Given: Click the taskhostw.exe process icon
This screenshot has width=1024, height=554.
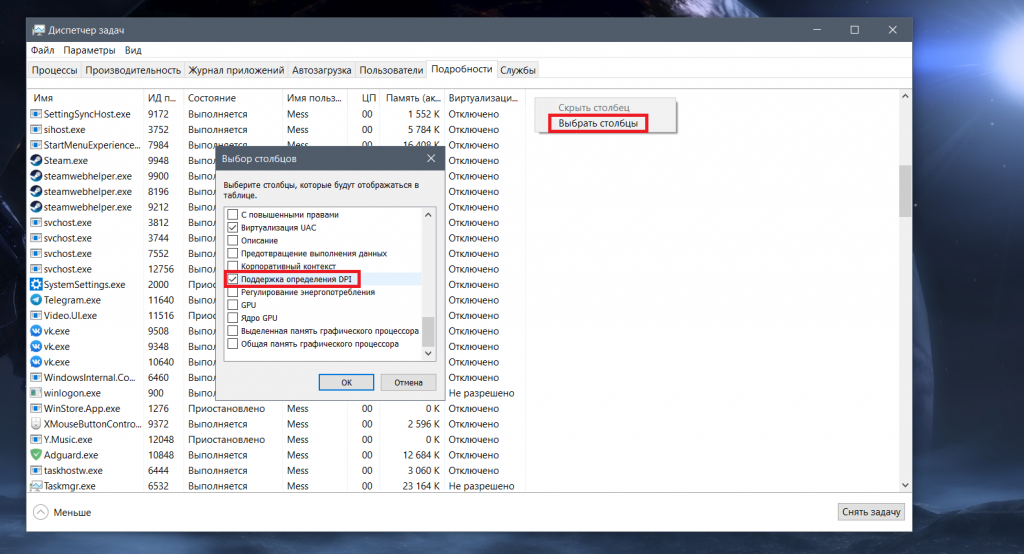Looking at the screenshot, I should pyautogui.click(x=36, y=470).
